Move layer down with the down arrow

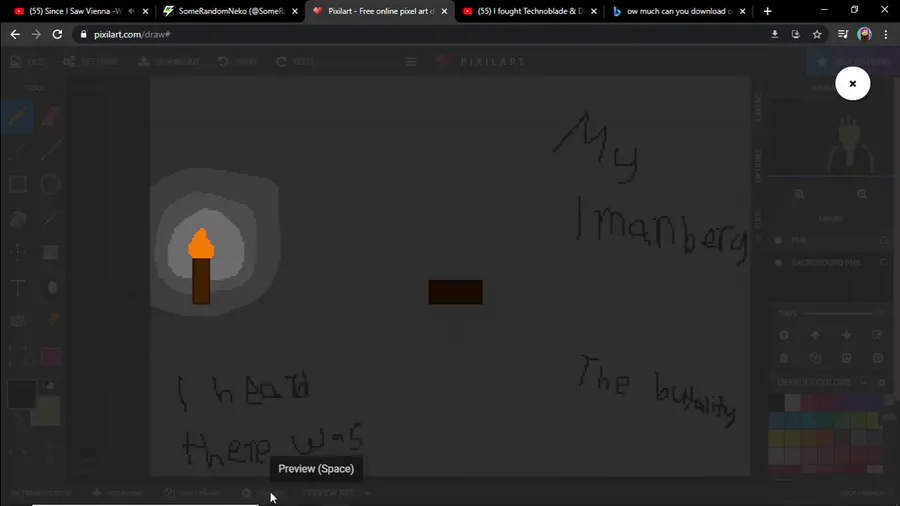click(x=846, y=335)
